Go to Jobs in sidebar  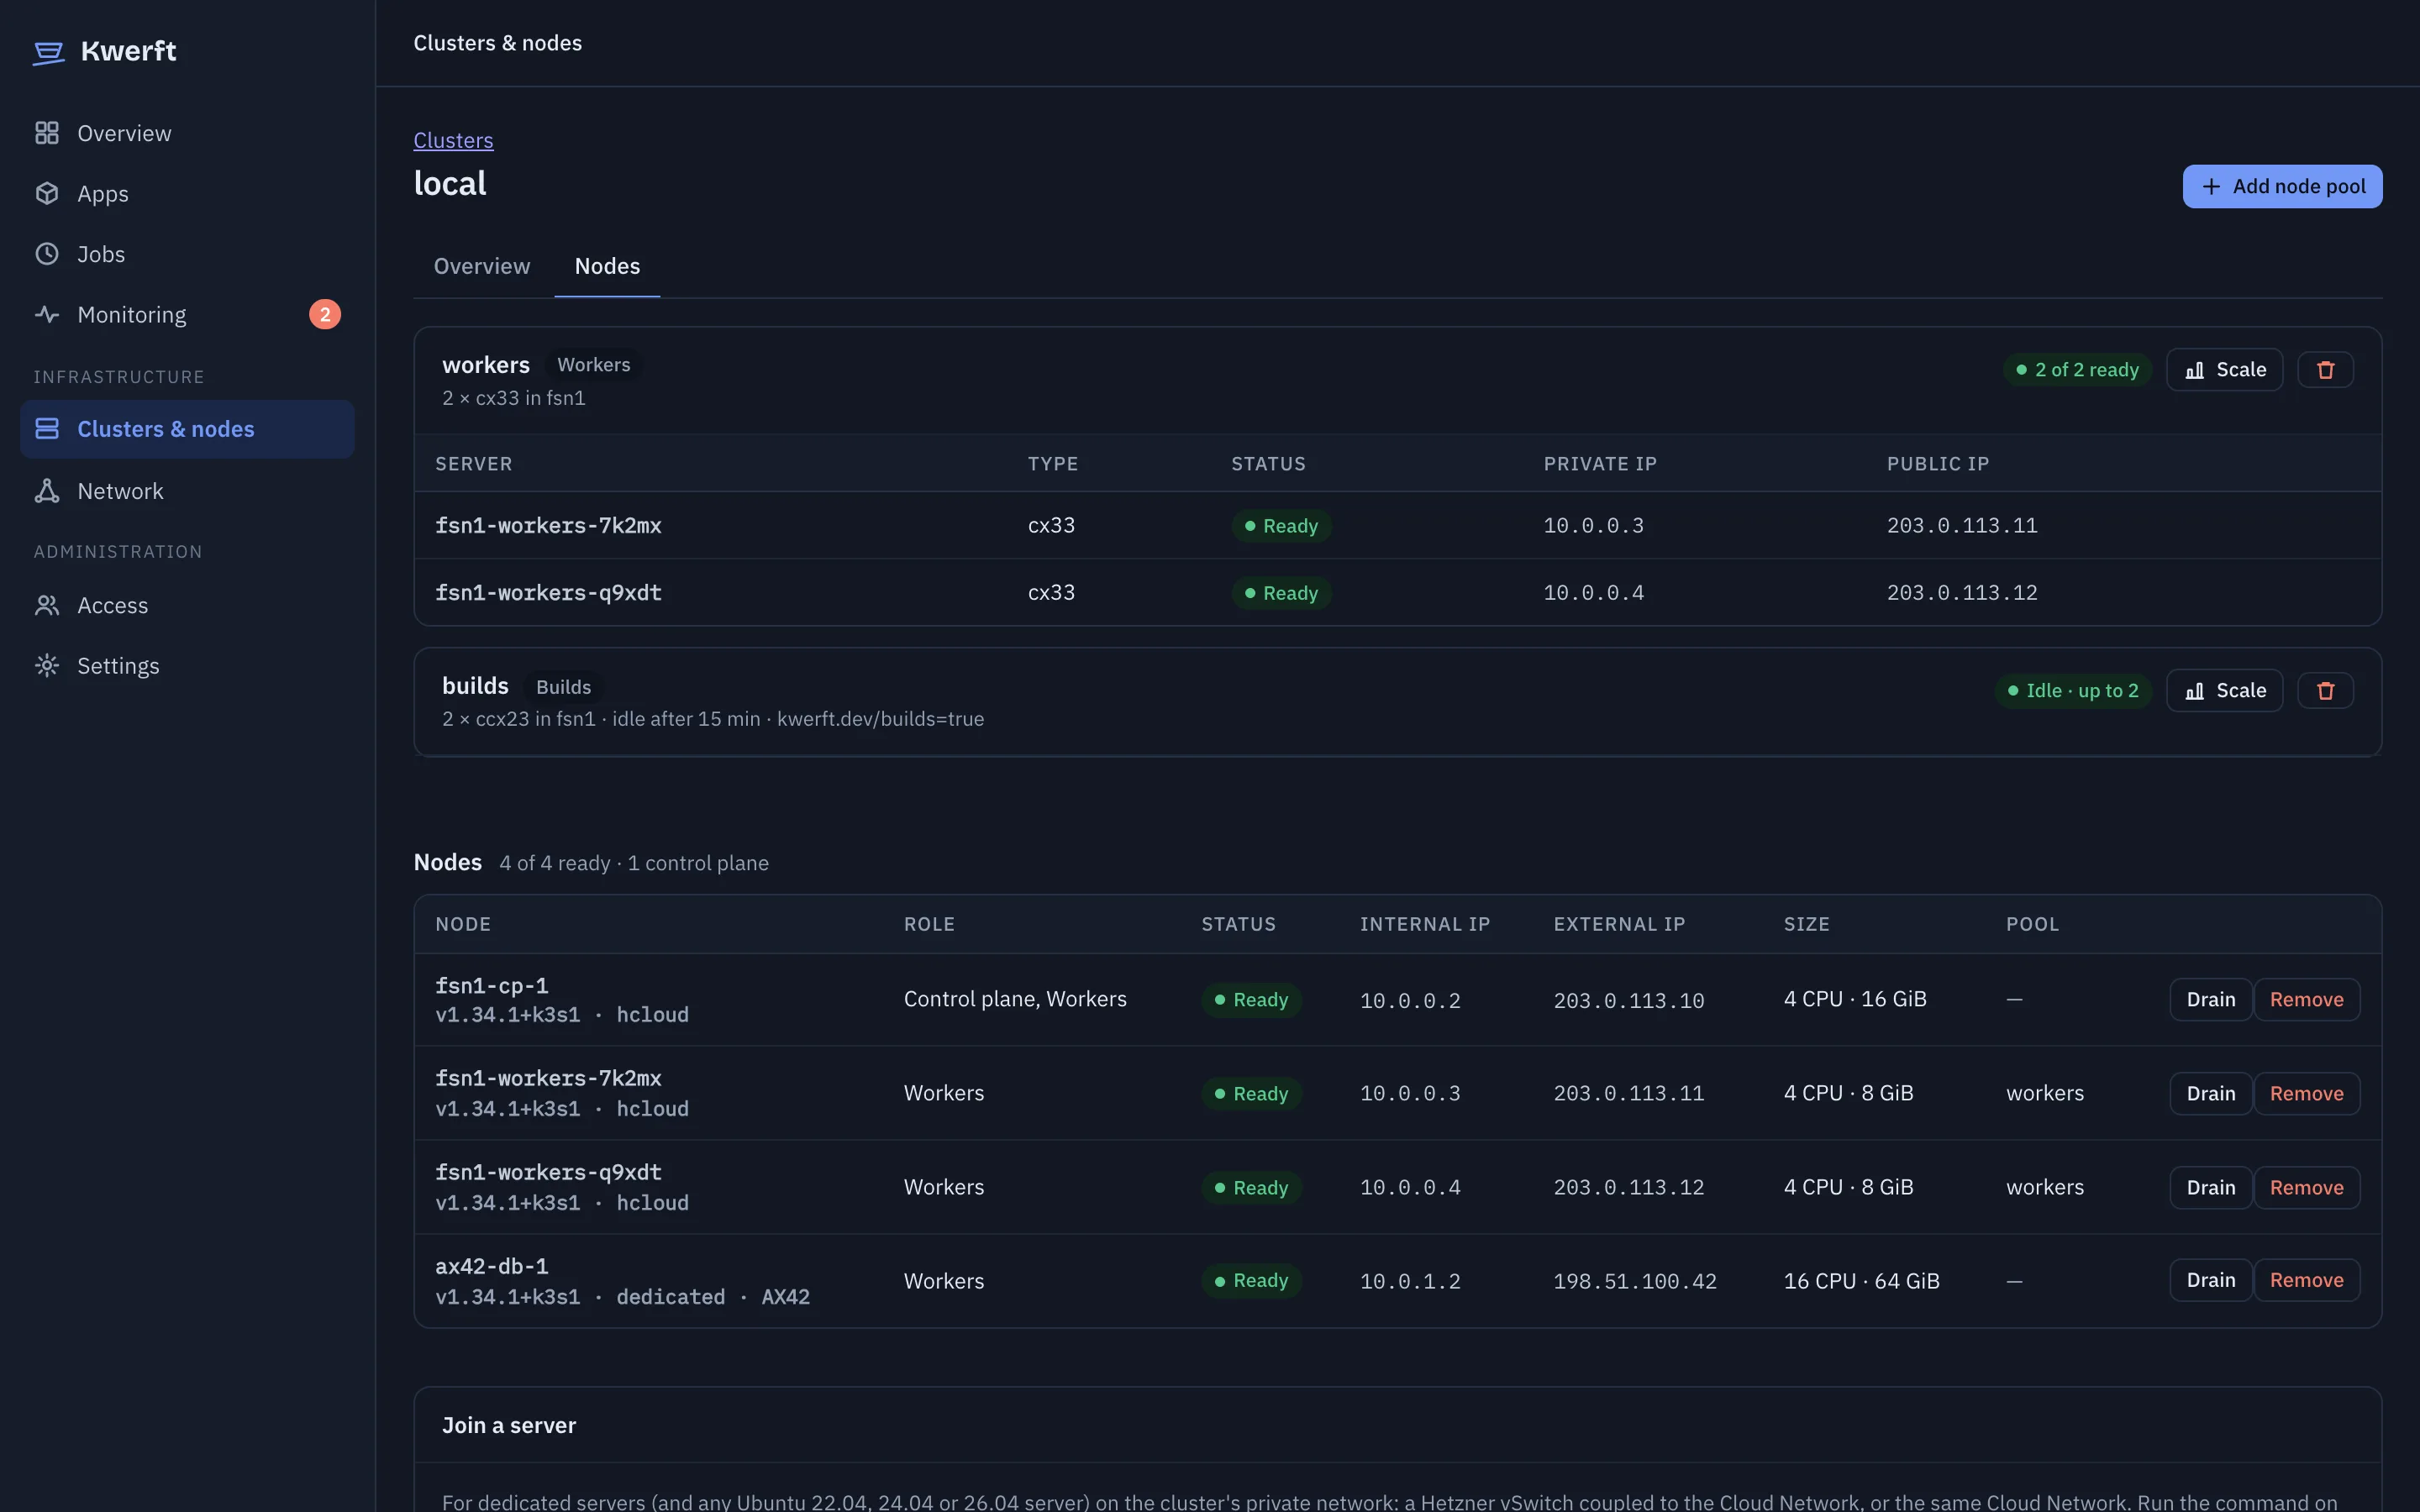pos(187,254)
